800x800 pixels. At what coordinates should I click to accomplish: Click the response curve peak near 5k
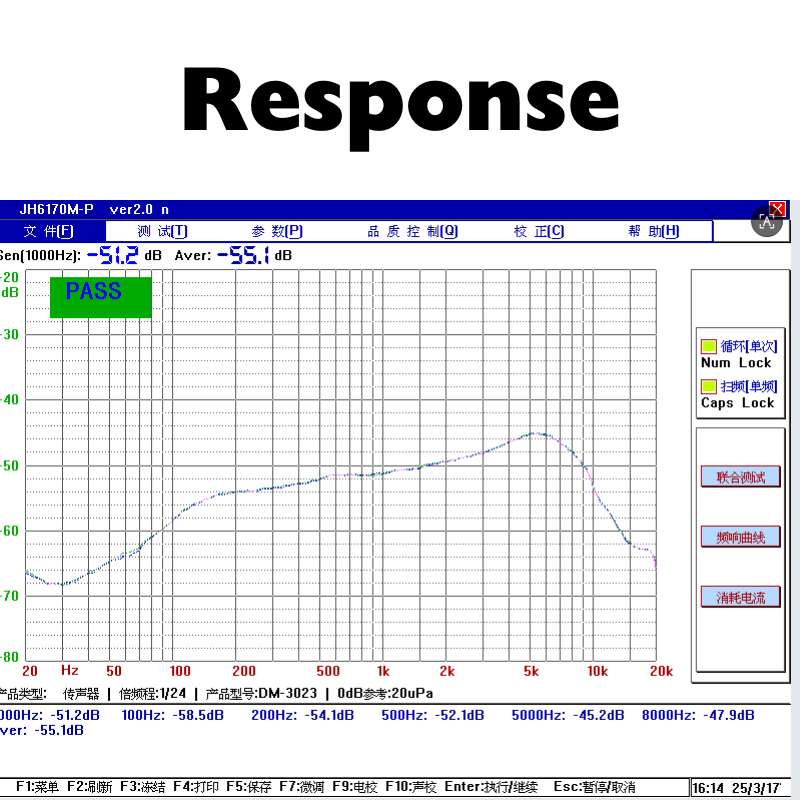pyautogui.click(x=536, y=433)
